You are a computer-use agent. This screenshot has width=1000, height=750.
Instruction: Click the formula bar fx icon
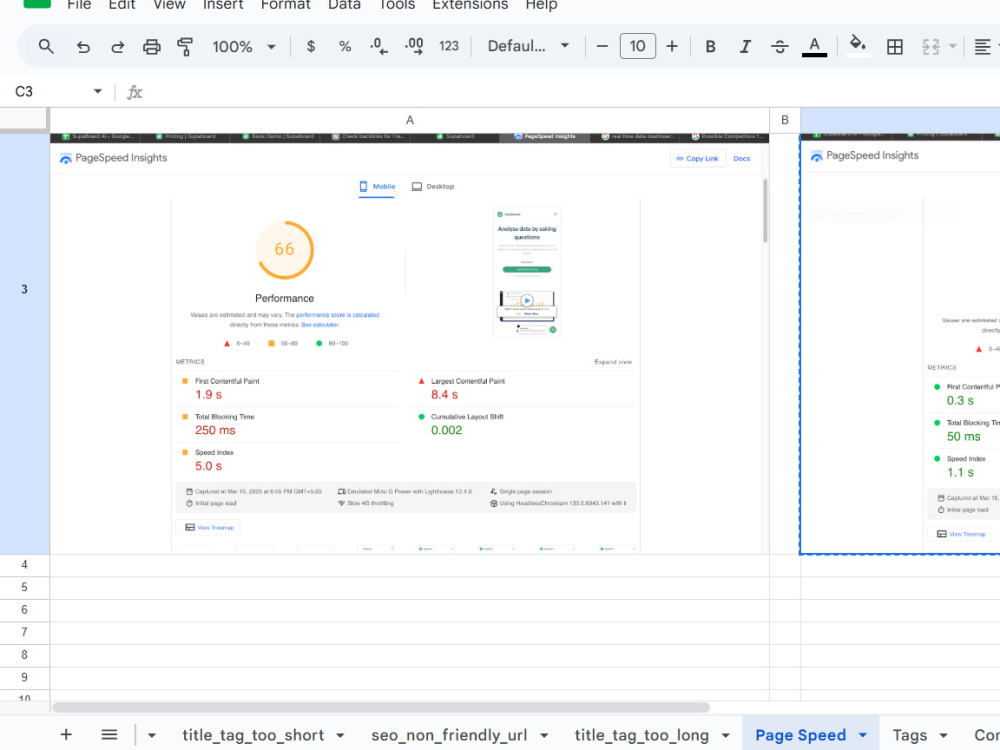click(135, 92)
